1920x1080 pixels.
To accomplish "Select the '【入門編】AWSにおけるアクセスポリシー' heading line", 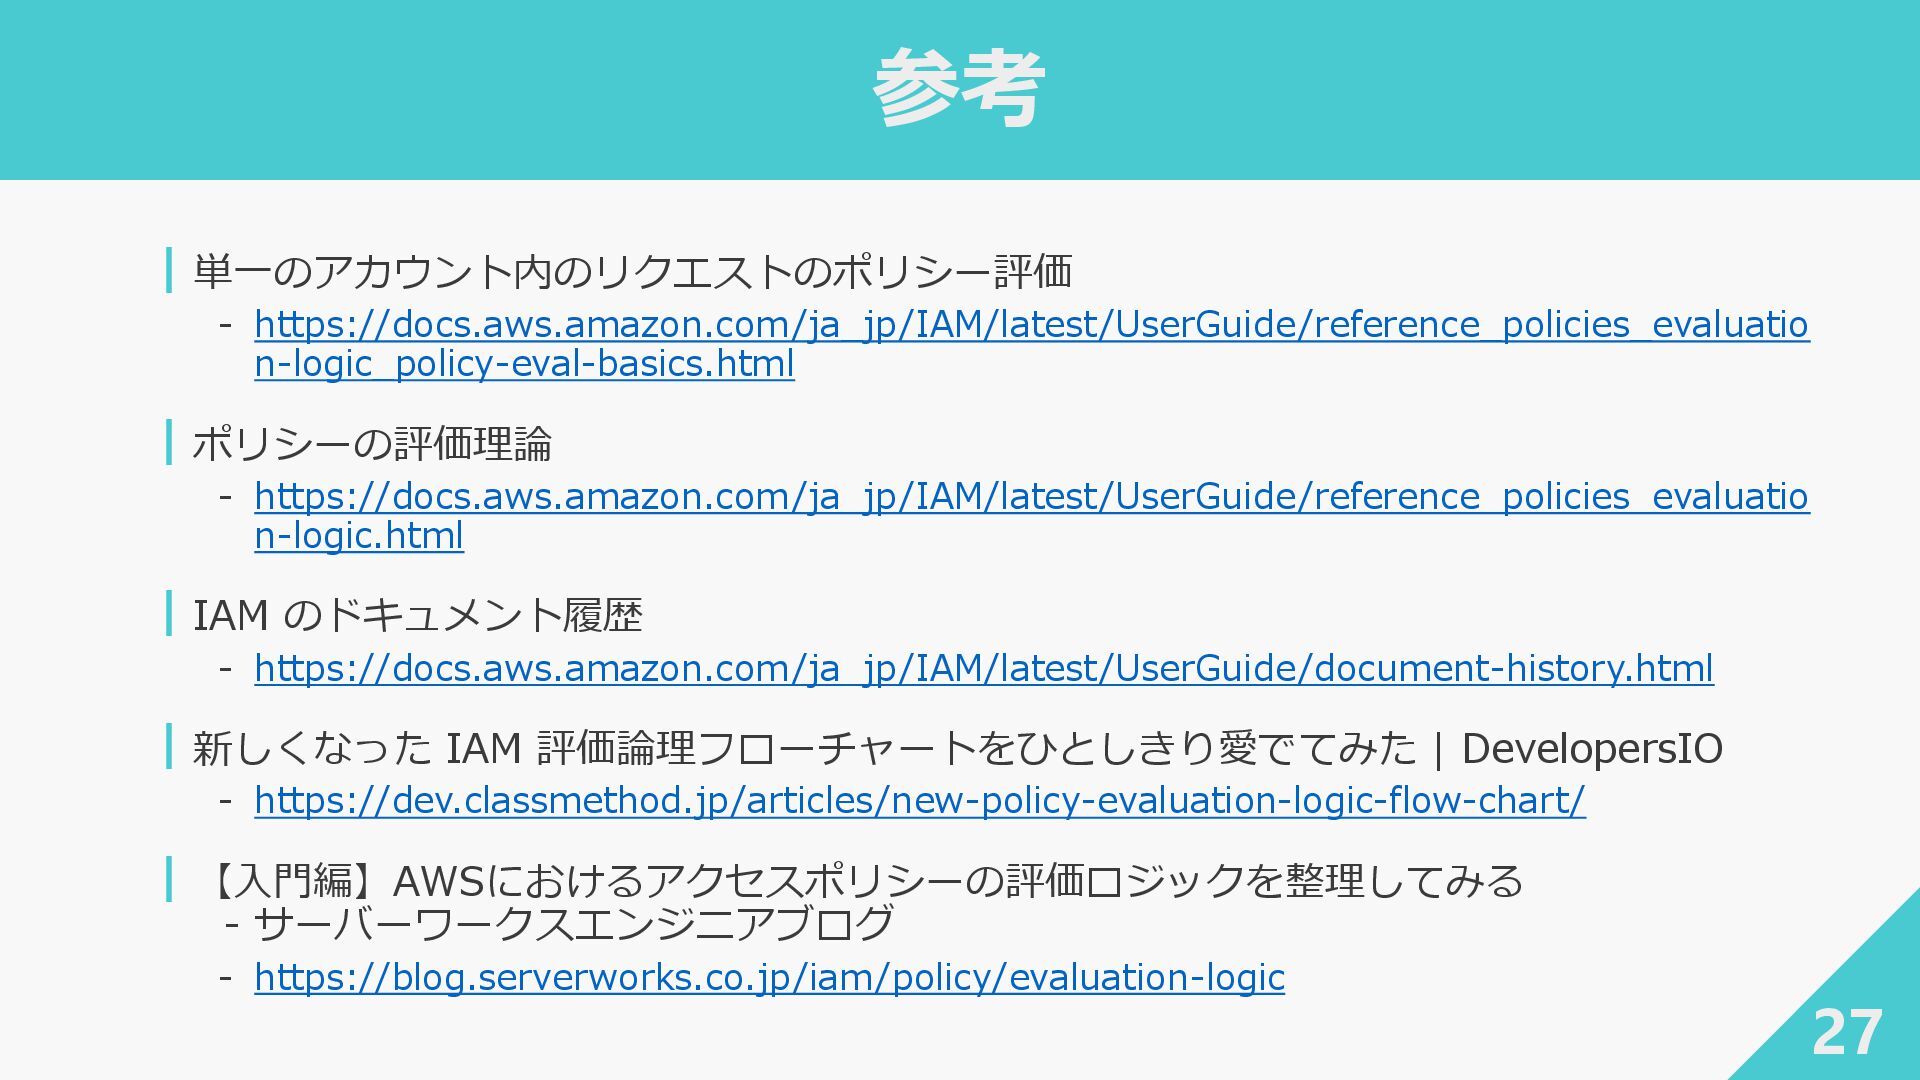I will tap(866, 881).
